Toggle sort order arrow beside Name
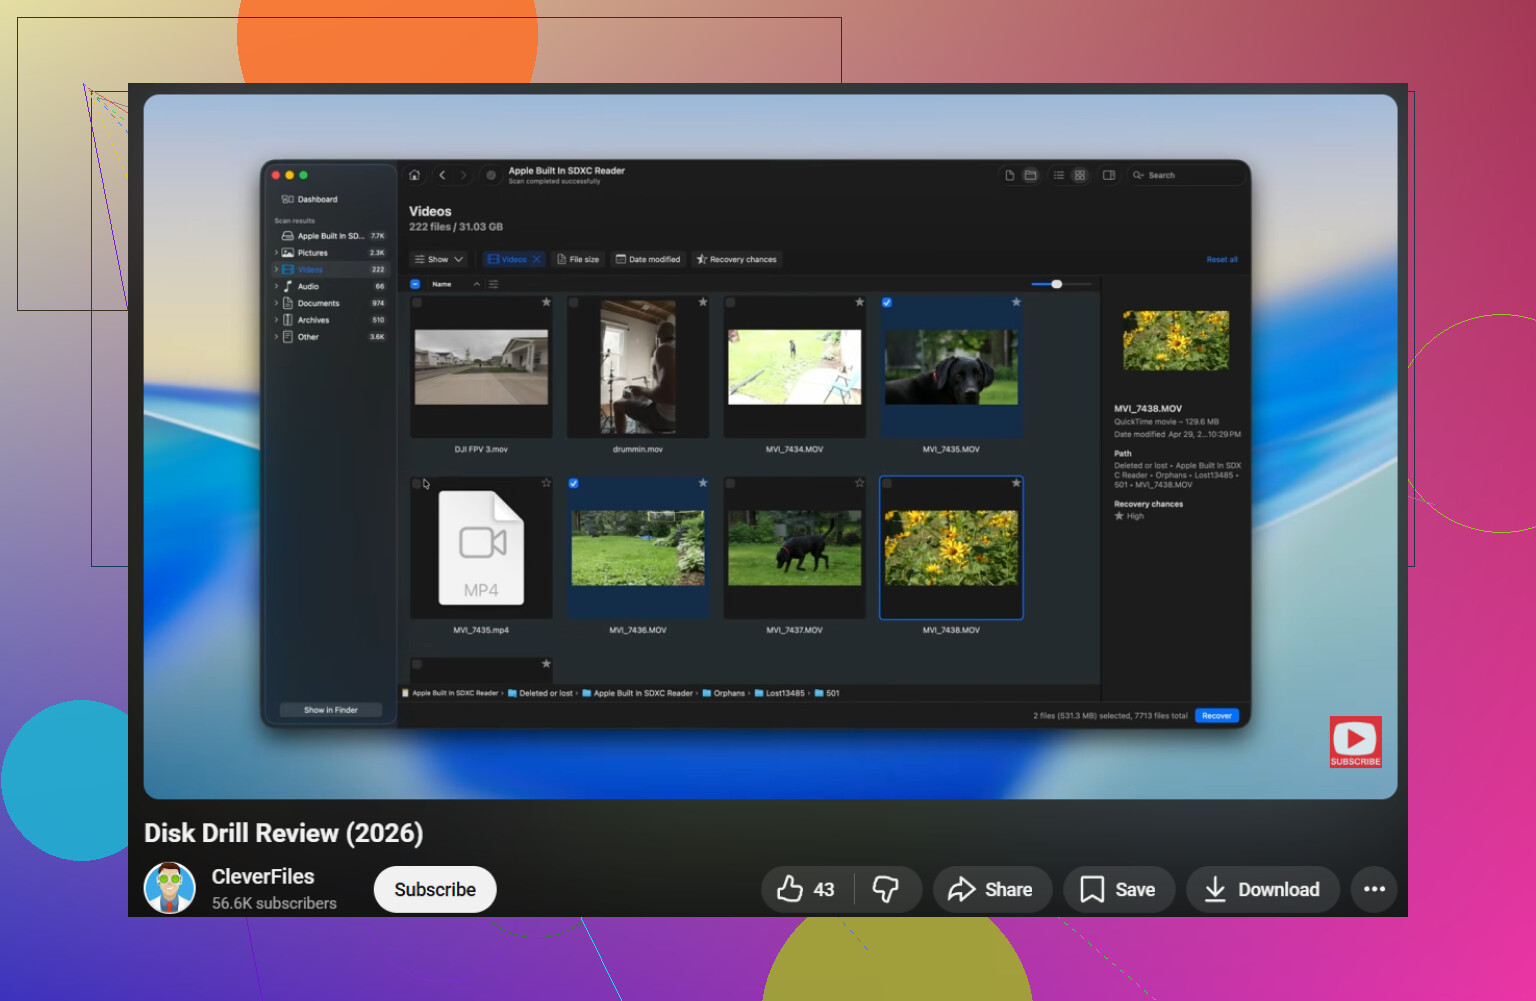 click(x=477, y=284)
